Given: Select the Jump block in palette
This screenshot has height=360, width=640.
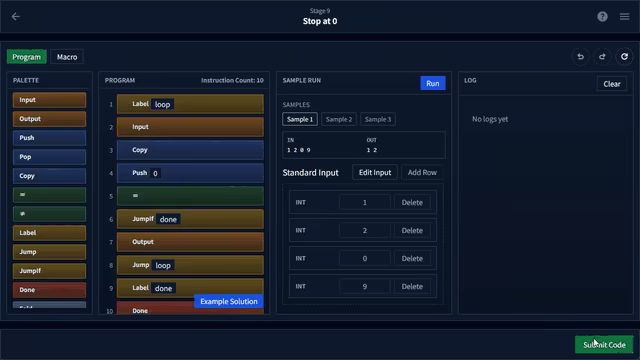Looking at the screenshot, I should (x=49, y=252).
